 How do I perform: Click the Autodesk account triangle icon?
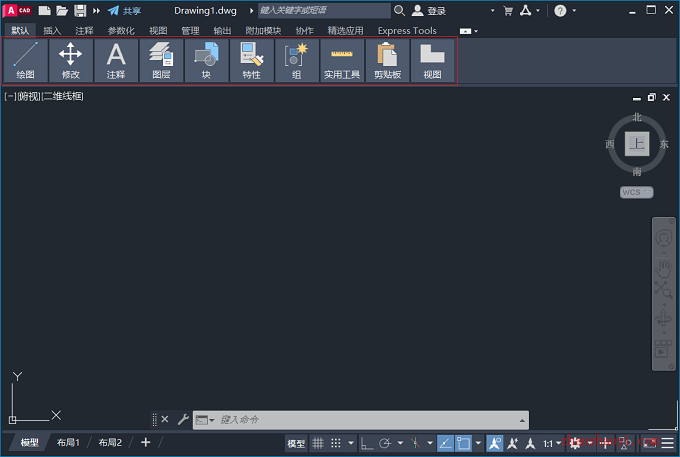[526, 10]
